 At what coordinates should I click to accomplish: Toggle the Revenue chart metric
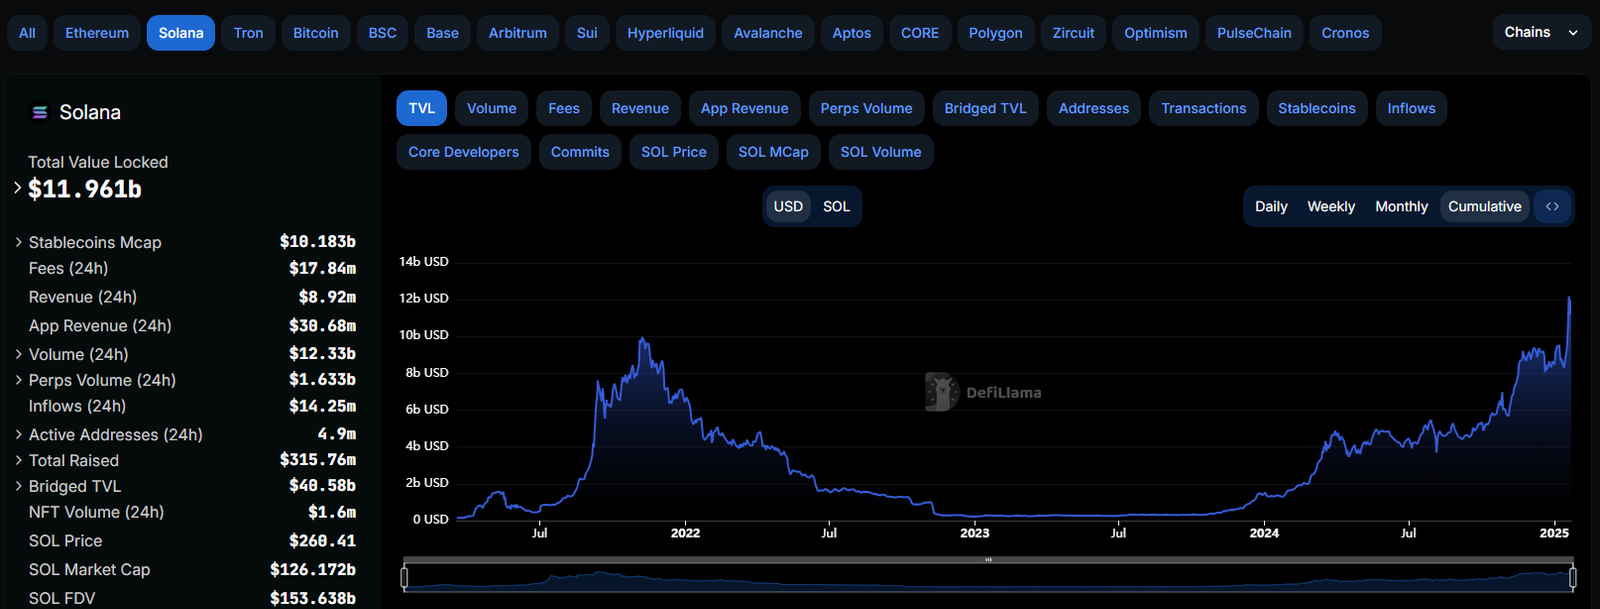(x=640, y=108)
